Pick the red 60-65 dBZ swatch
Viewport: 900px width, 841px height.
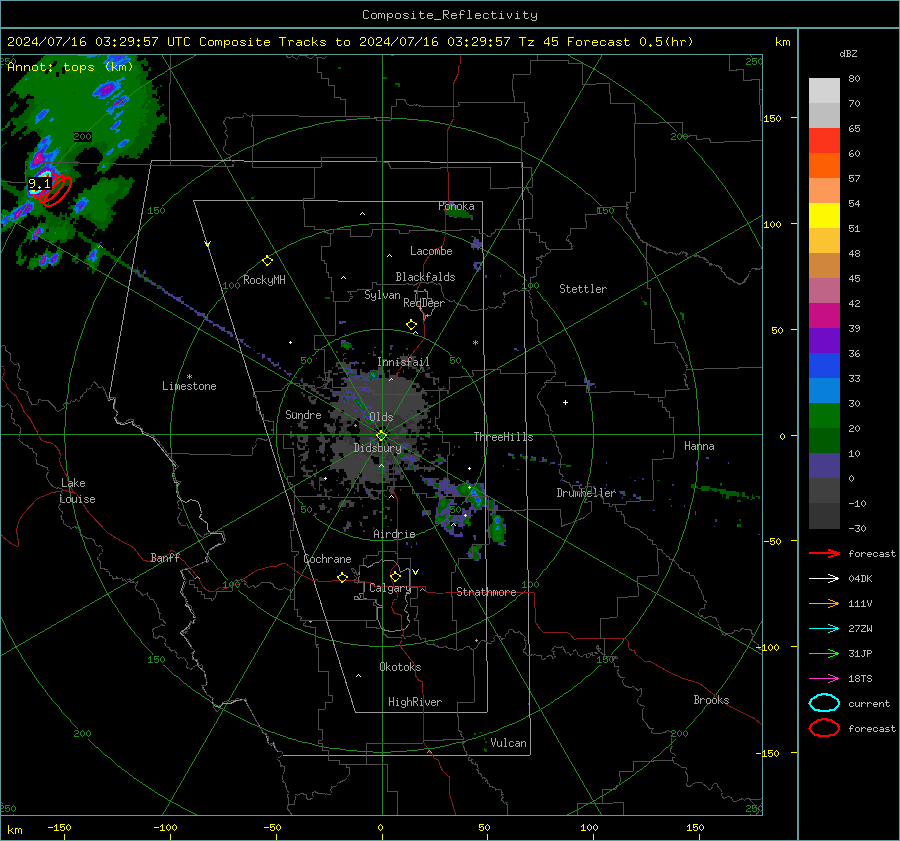[x=824, y=141]
